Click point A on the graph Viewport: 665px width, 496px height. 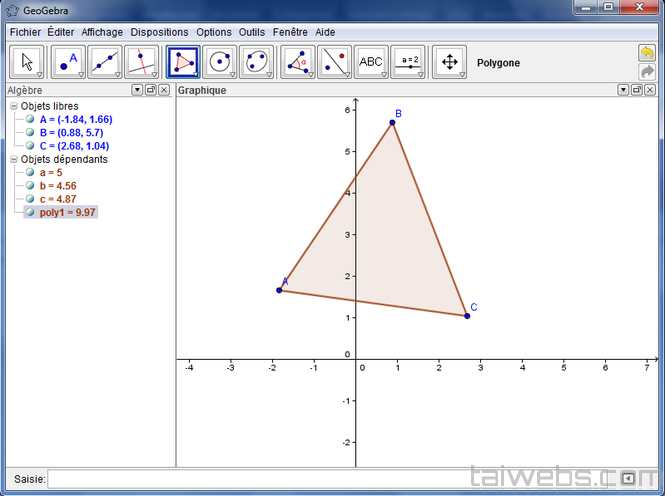coord(279,290)
